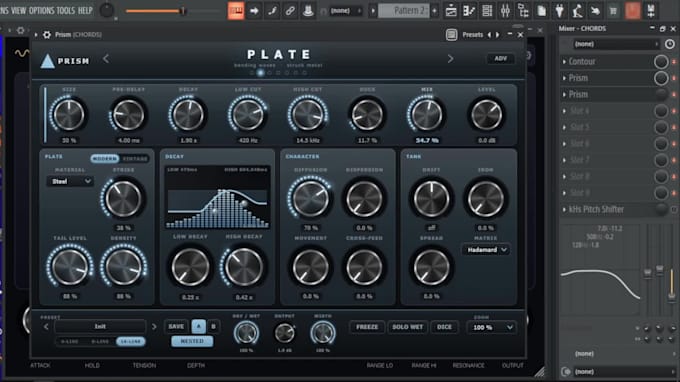Open the Zoom dropdown showing 100 %

tap(491, 327)
